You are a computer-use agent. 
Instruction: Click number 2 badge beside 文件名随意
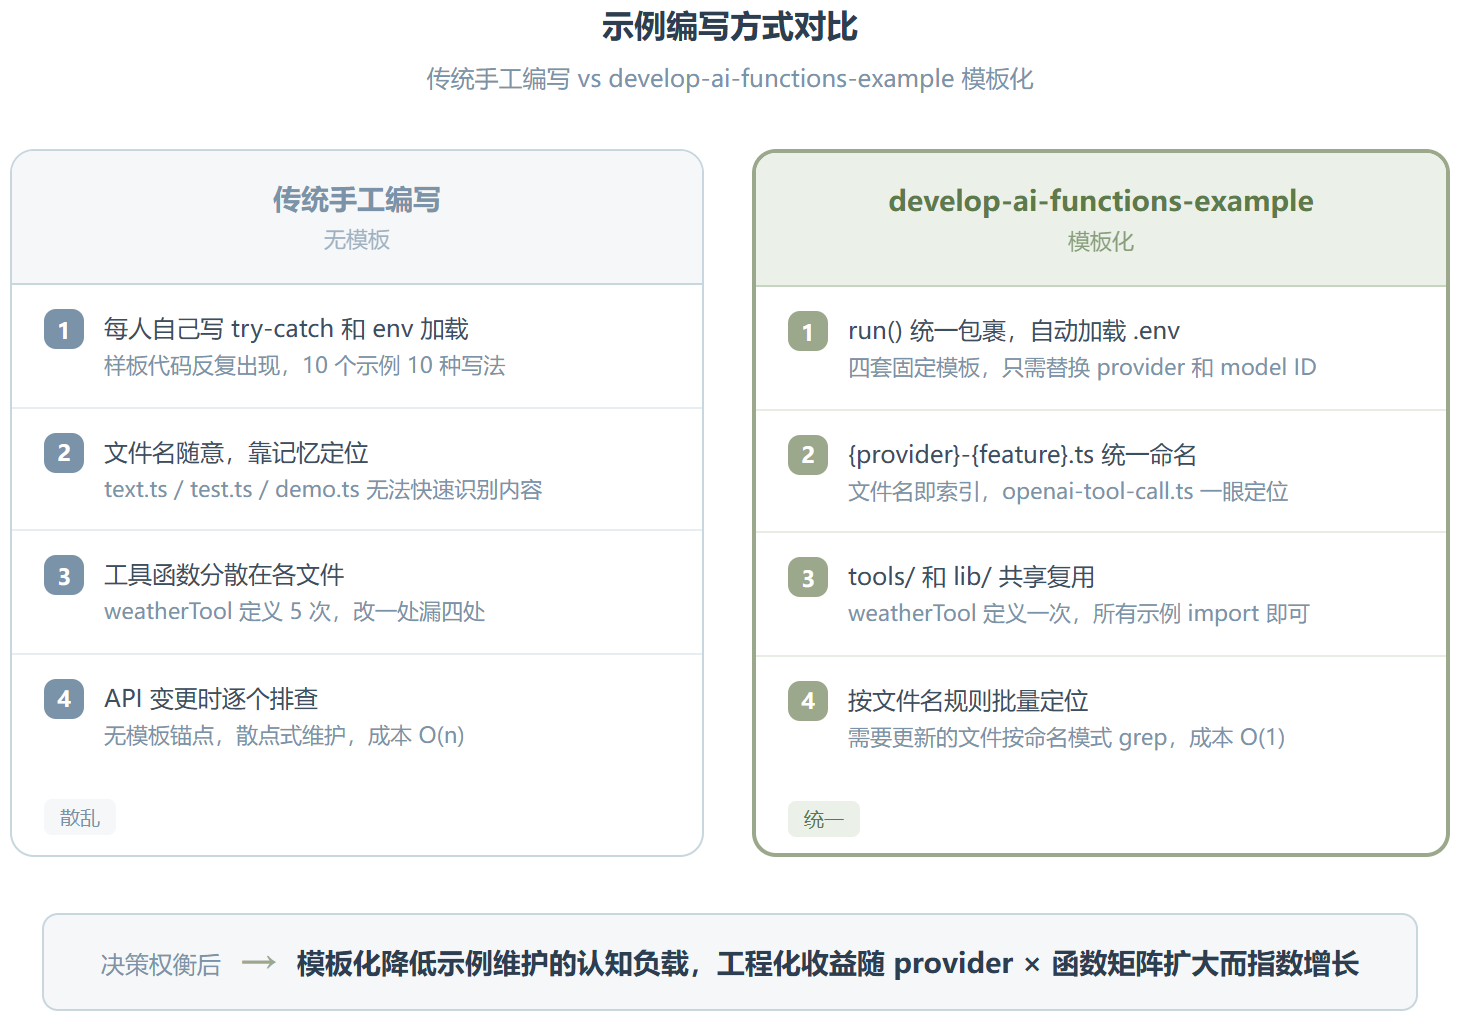click(x=64, y=453)
